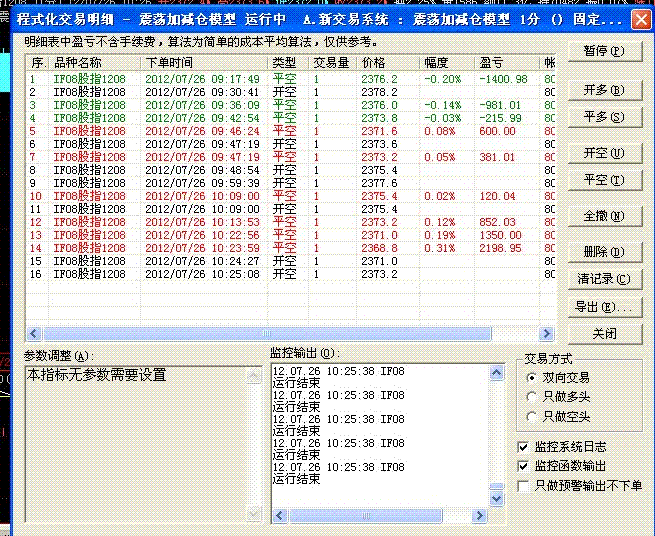
Task: Click the 2368.8 price cell
Action: click(x=379, y=248)
